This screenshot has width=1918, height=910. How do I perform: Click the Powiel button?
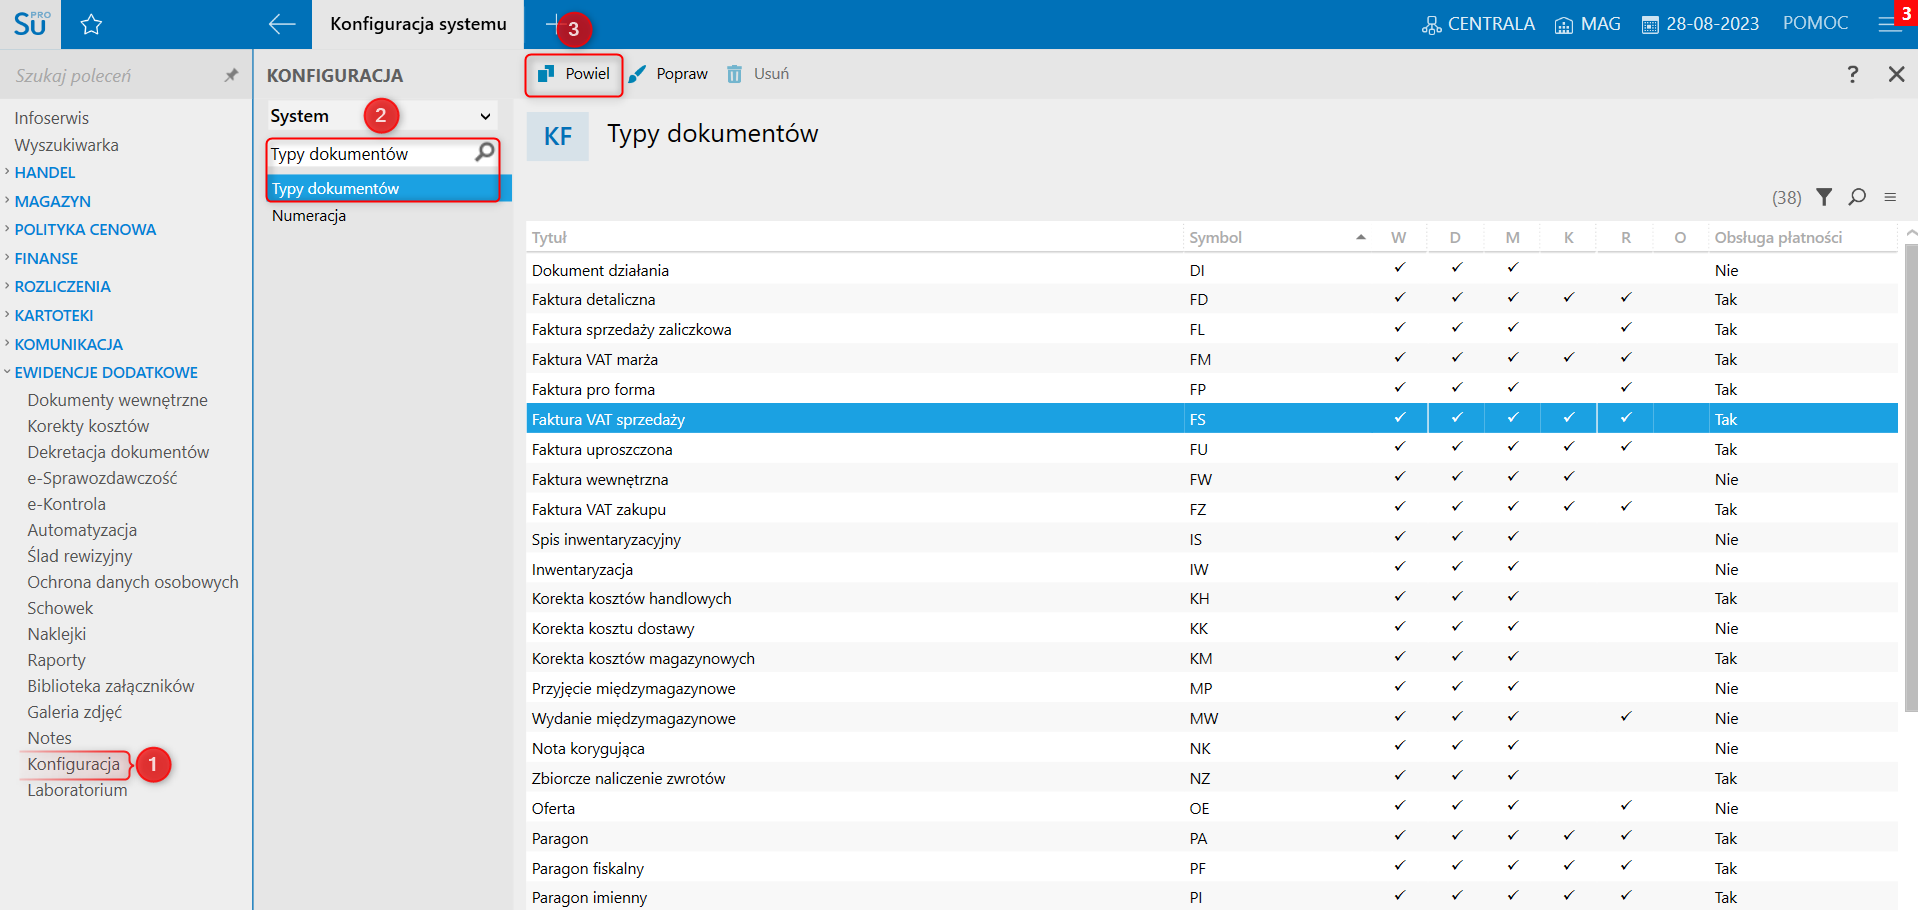pyautogui.click(x=574, y=74)
